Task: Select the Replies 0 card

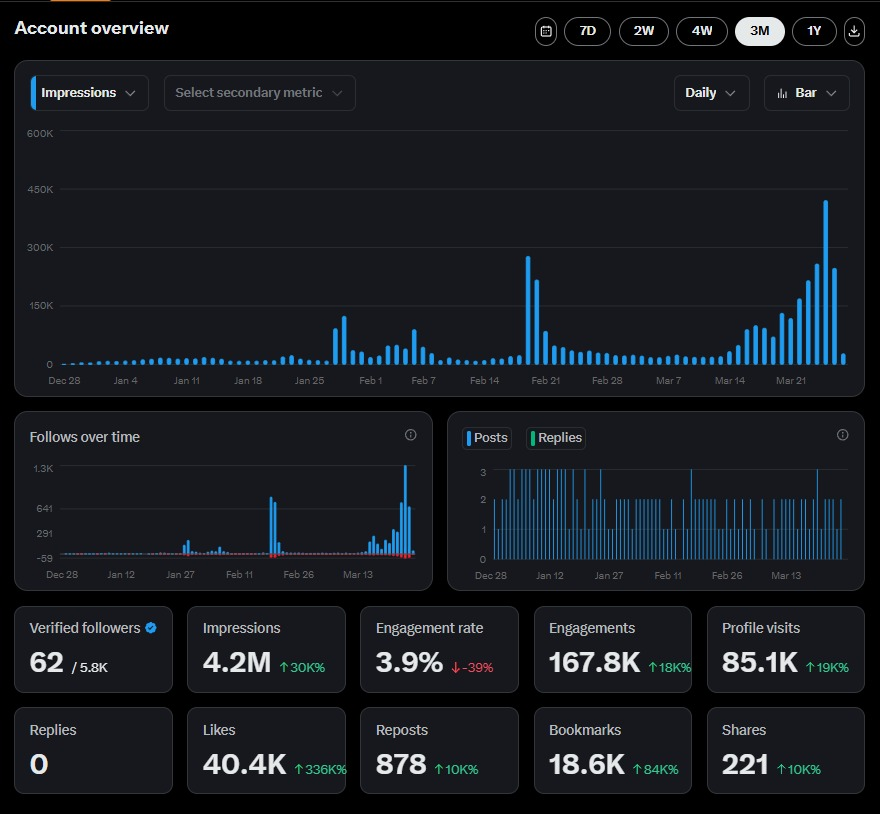Action: pyautogui.click(x=93, y=750)
